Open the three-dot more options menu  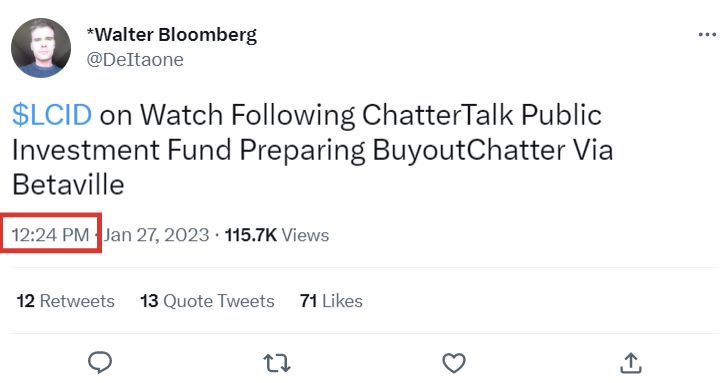coord(707,35)
